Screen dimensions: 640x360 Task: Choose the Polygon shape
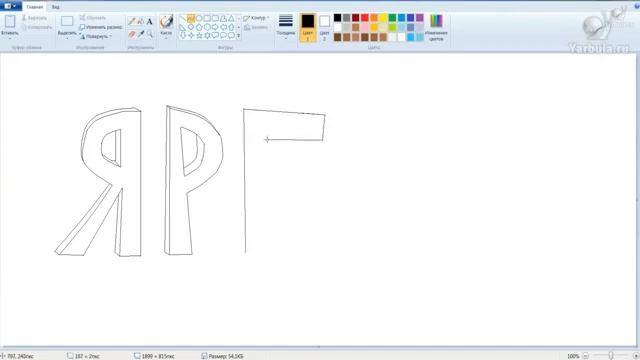coord(223,18)
